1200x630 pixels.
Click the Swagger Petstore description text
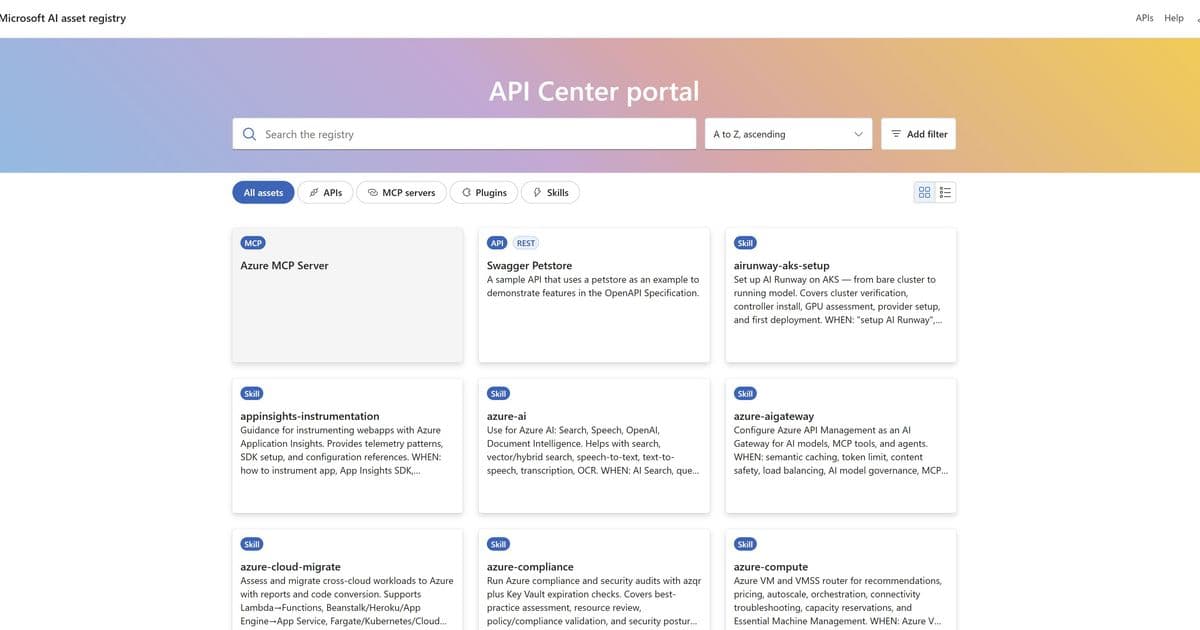[593, 286]
